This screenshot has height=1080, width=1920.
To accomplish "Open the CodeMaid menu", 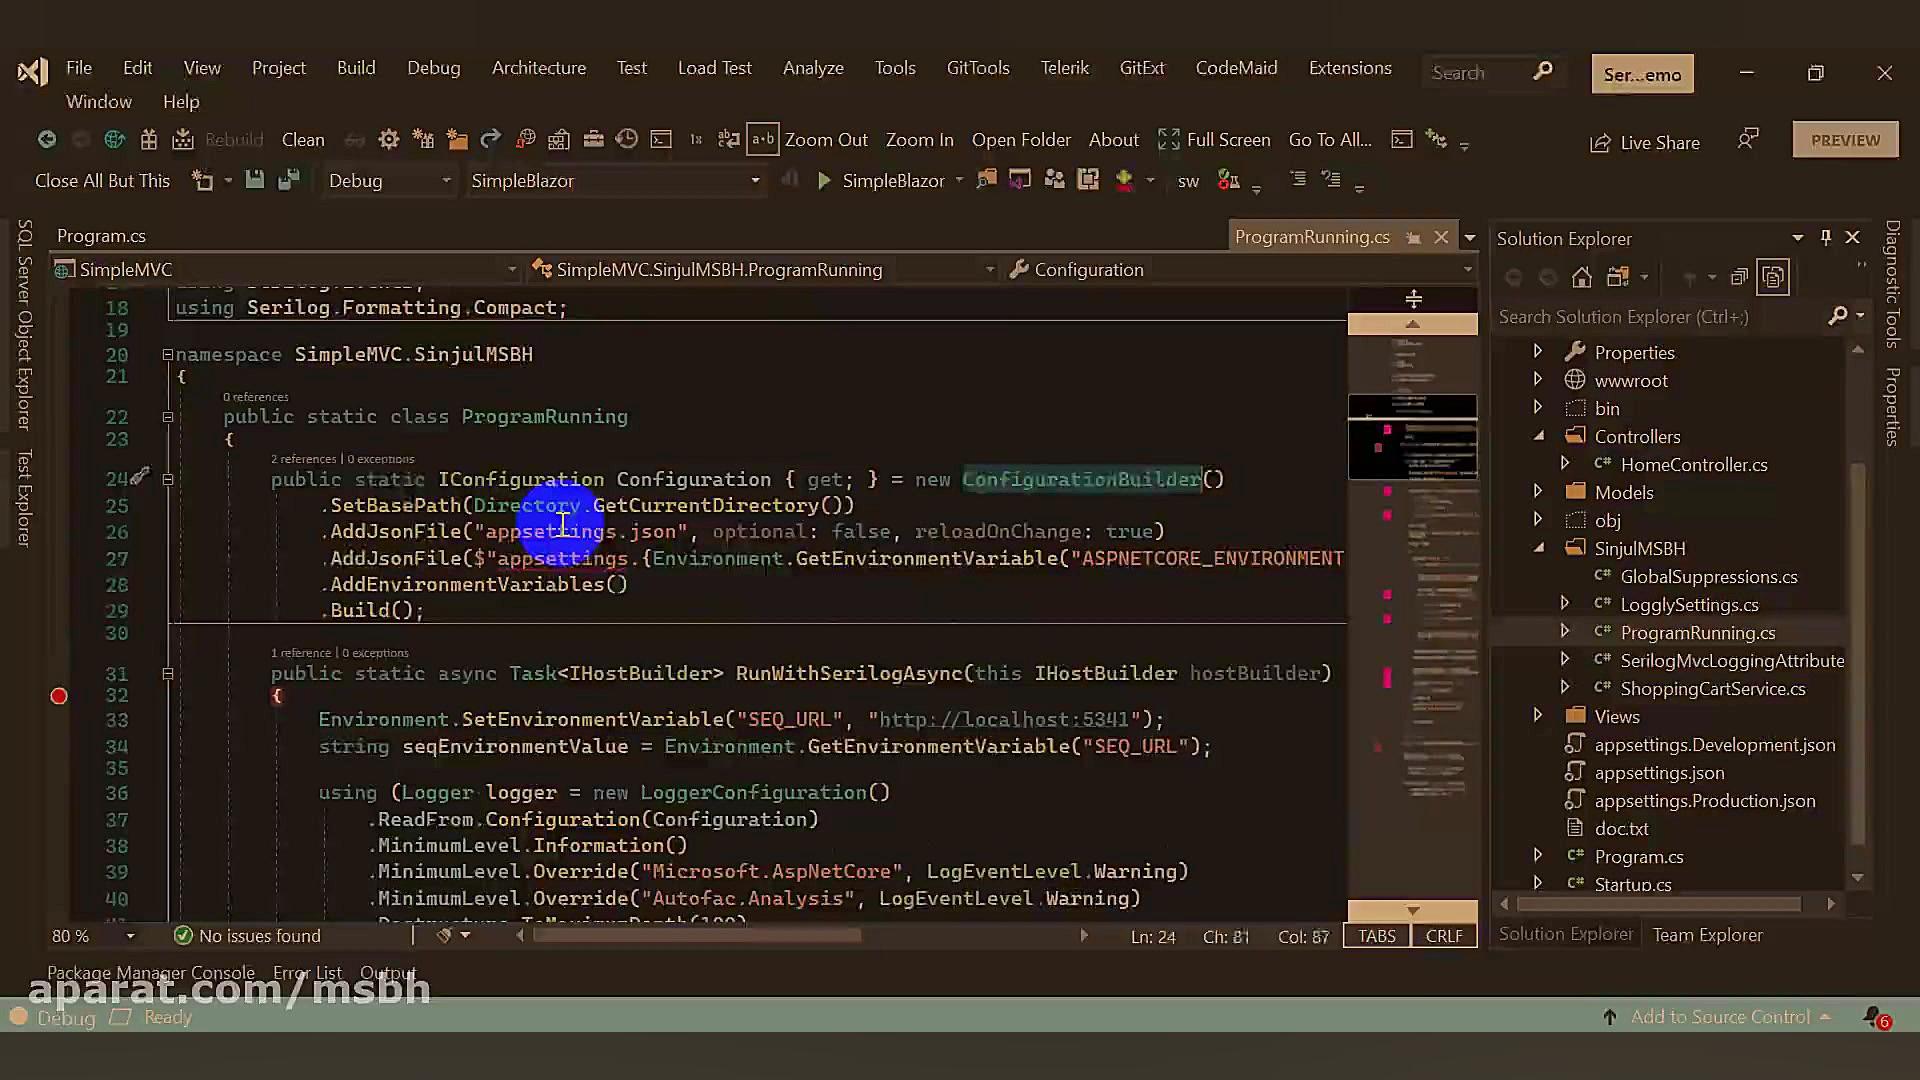I will pyautogui.click(x=1236, y=68).
